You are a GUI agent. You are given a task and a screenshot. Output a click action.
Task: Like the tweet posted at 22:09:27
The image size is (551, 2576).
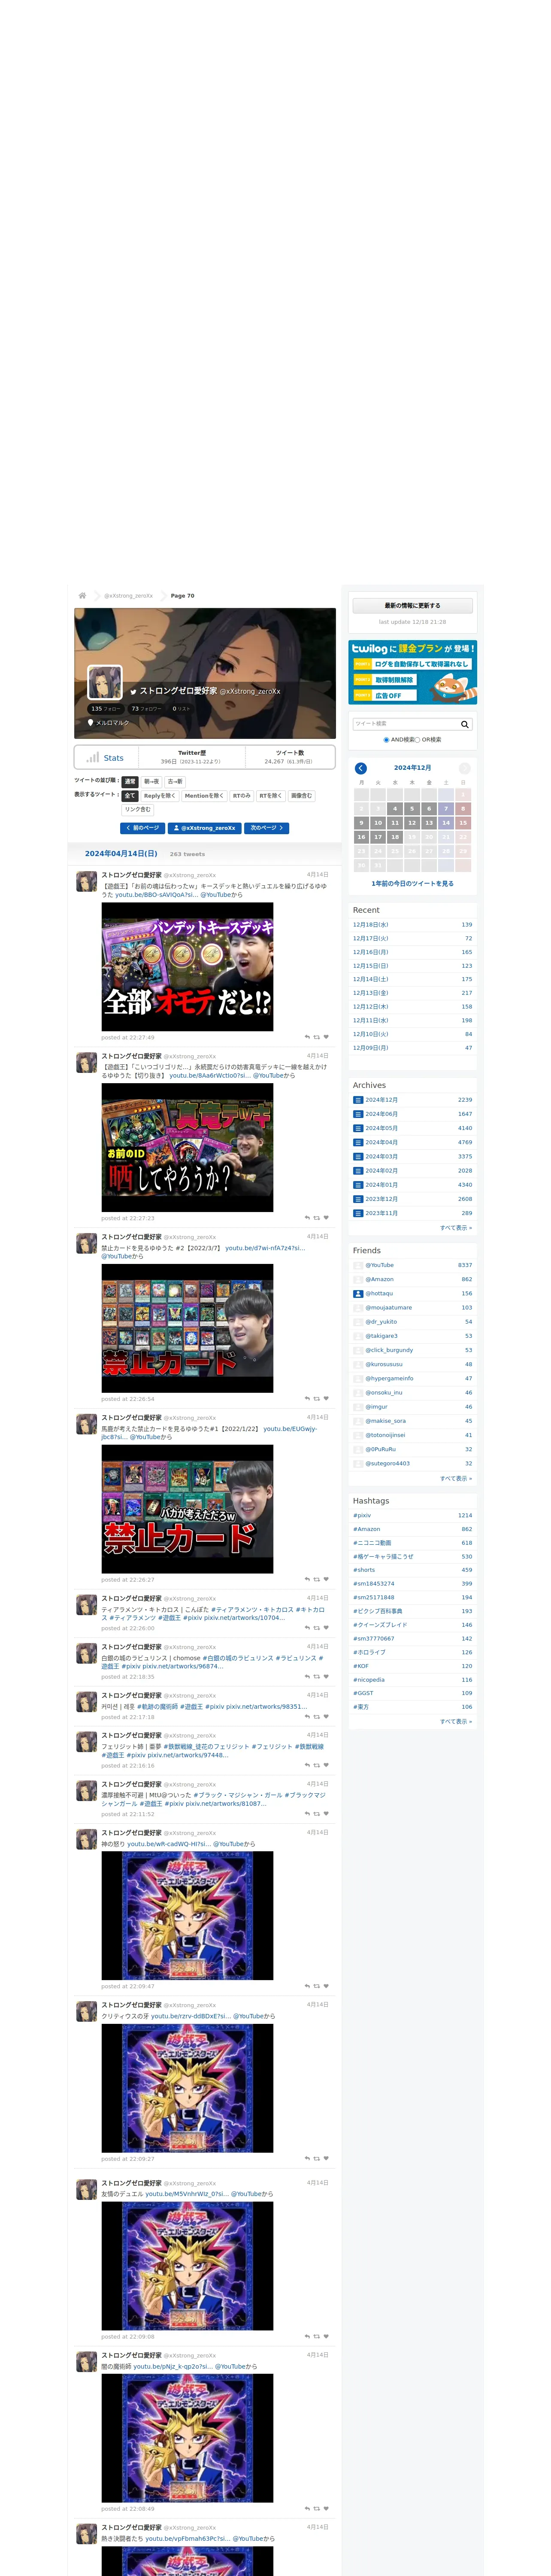tap(326, 2158)
